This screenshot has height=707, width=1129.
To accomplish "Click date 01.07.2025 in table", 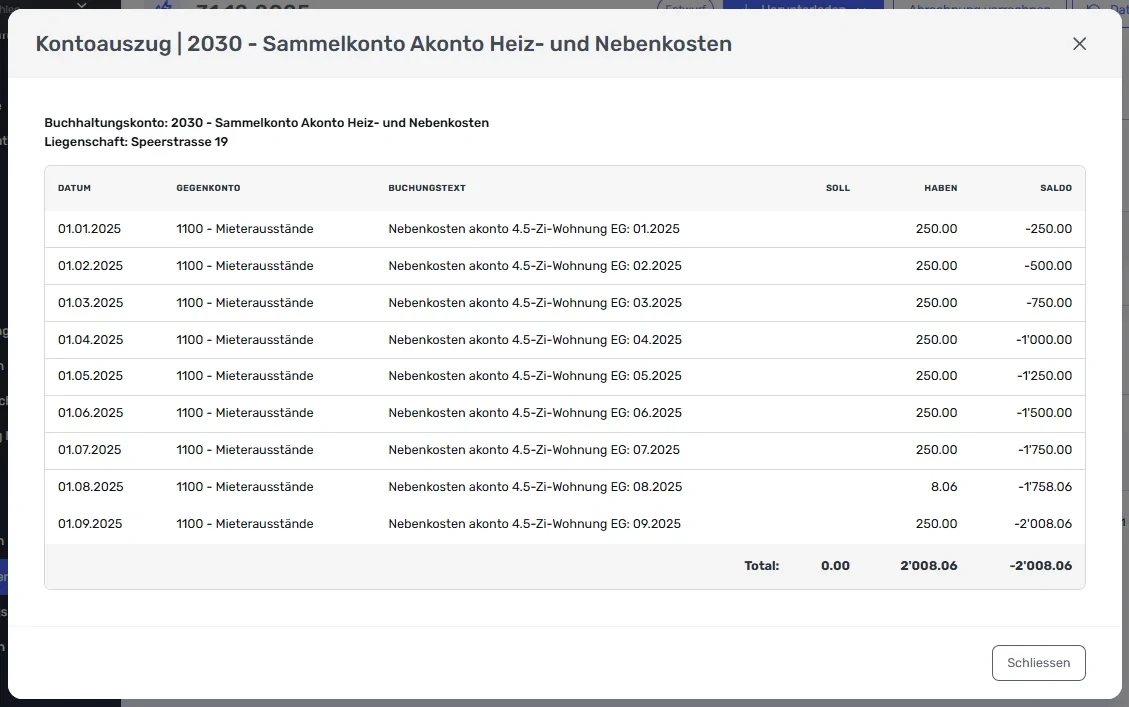I will pyautogui.click(x=89, y=450).
